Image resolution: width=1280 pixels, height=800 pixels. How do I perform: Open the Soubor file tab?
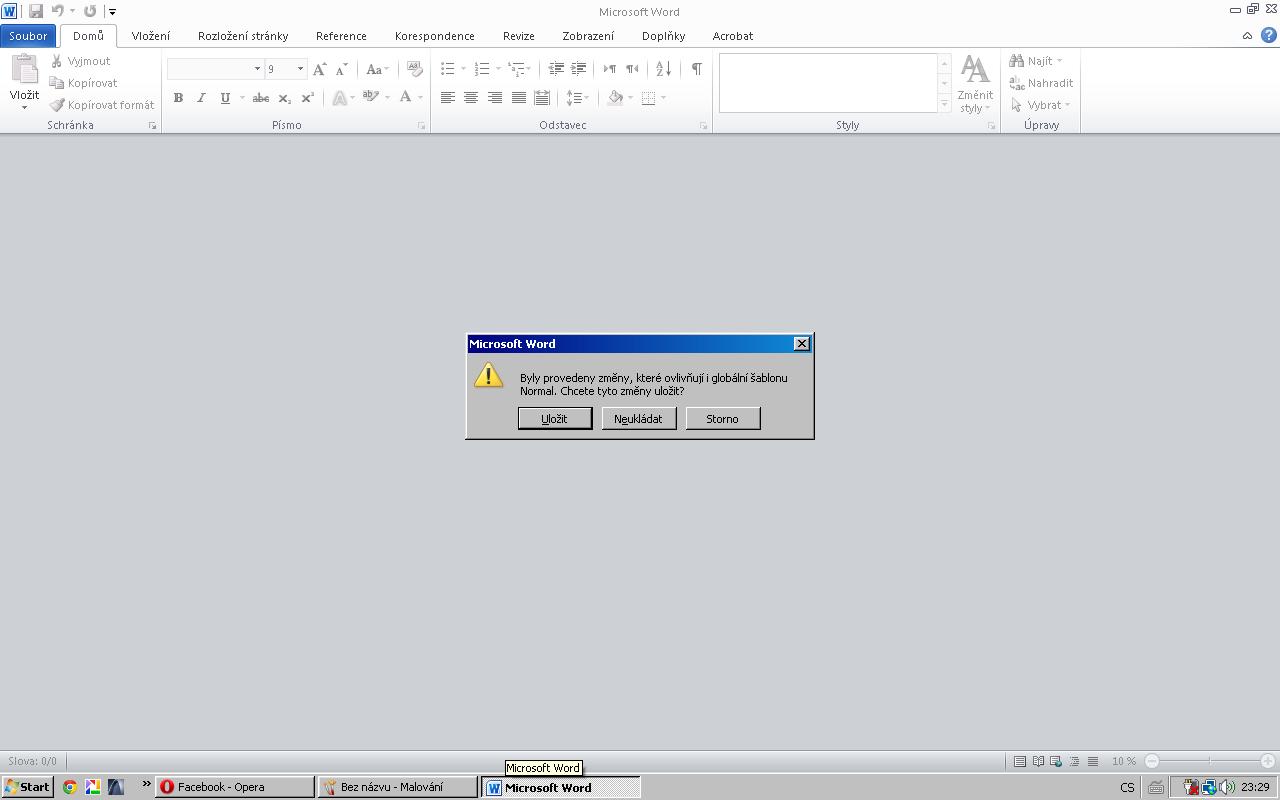click(28, 36)
